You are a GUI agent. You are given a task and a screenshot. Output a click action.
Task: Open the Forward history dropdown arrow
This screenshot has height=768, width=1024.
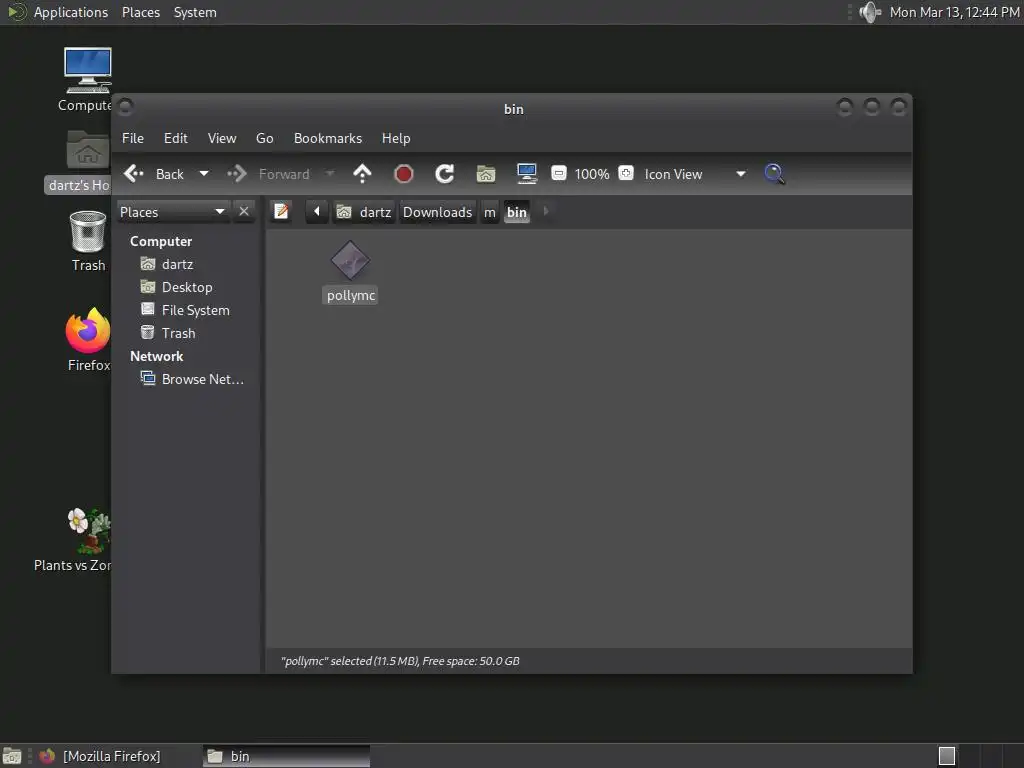pyautogui.click(x=330, y=174)
